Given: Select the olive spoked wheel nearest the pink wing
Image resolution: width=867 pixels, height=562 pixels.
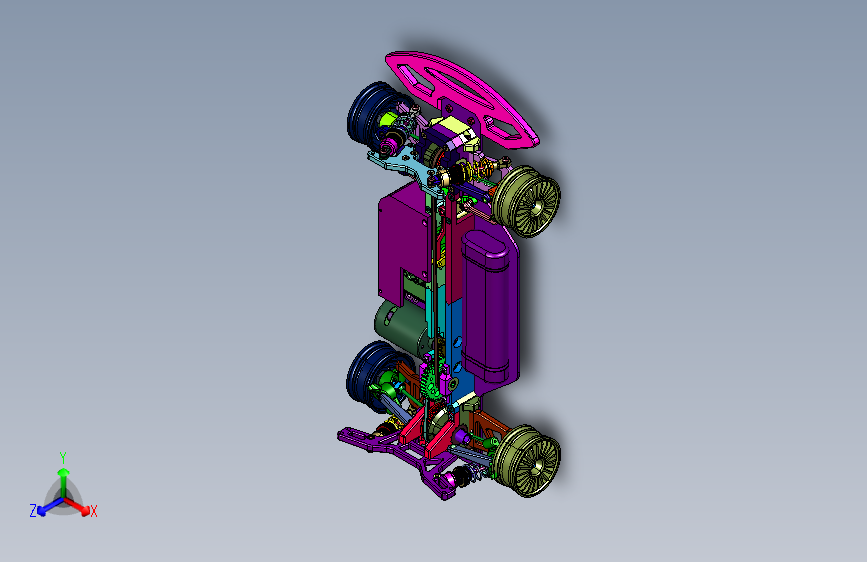Looking at the screenshot, I should [x=526, y=201].
